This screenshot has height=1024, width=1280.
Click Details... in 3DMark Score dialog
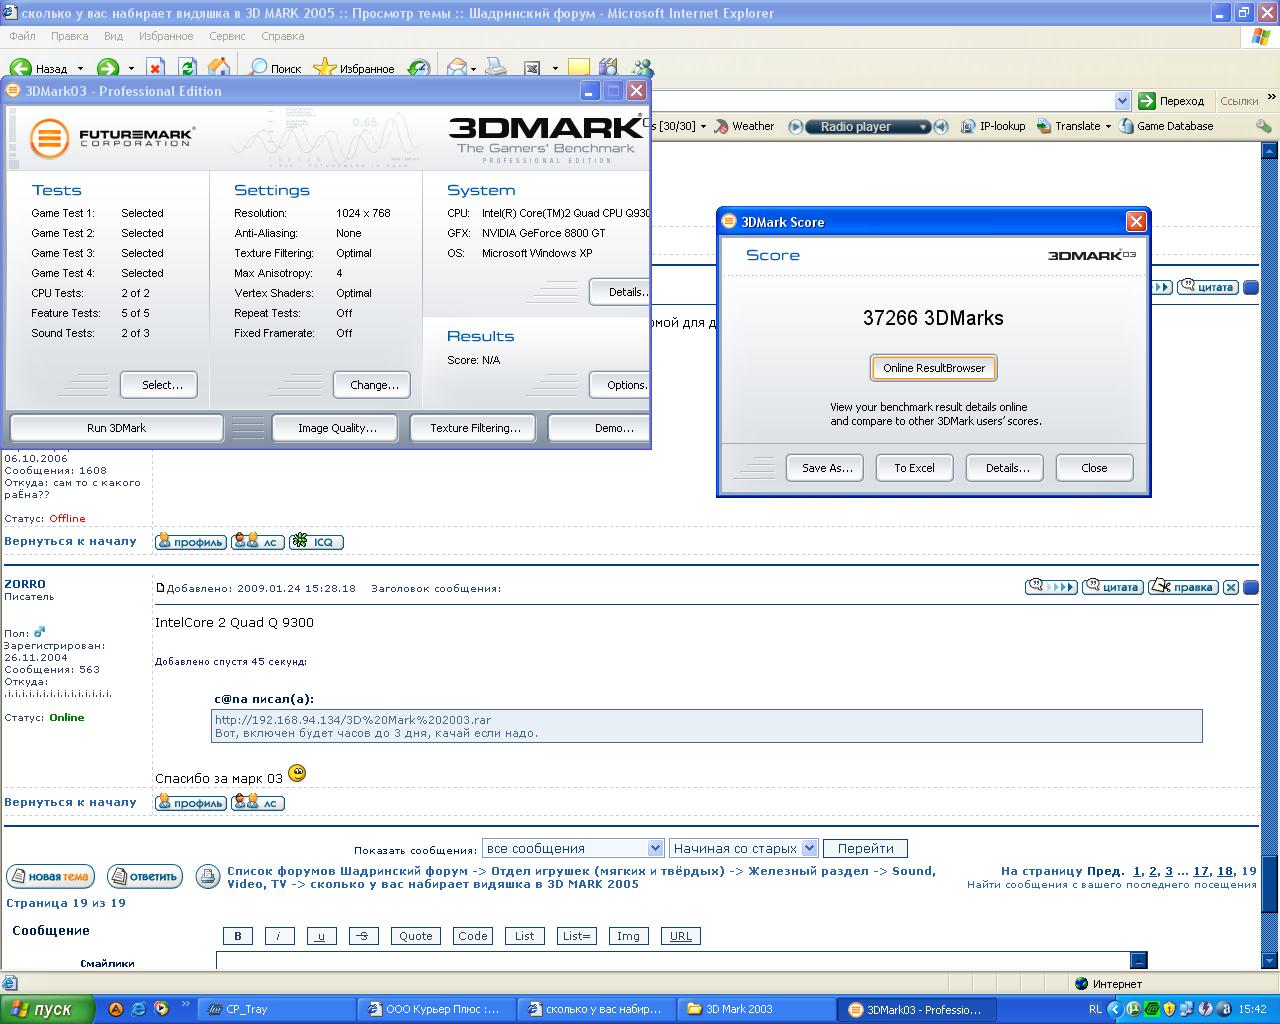1005,468
